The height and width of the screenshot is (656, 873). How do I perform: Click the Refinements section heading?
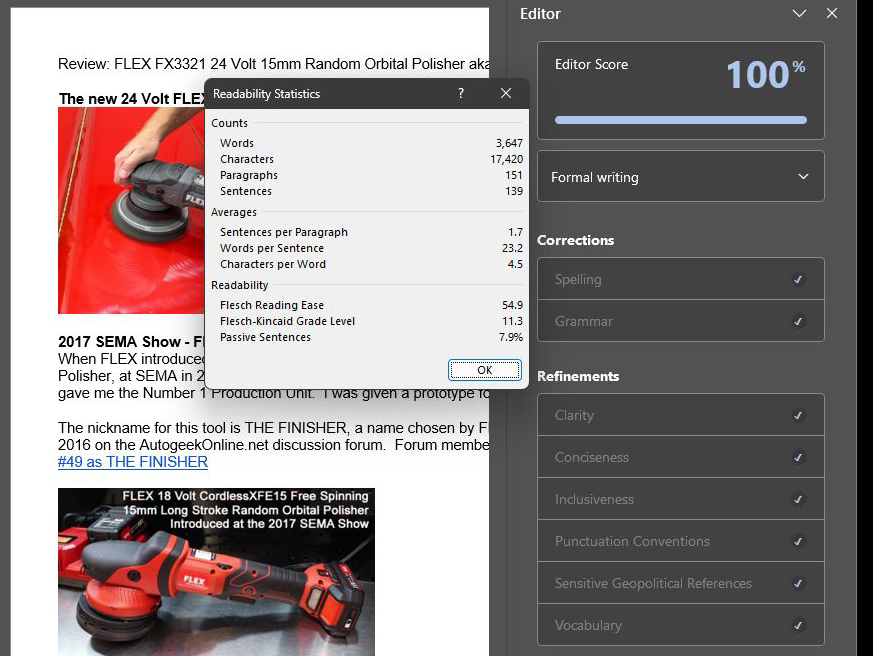pyautogui.click(x=578, y=376)
